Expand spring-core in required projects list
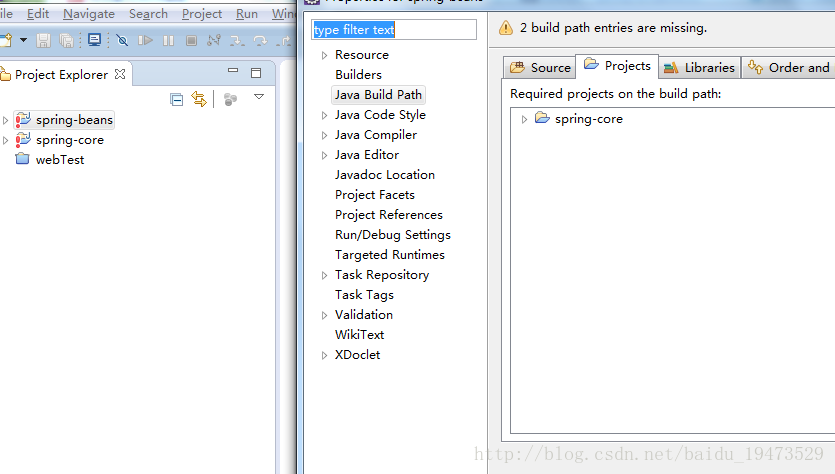This screenshot has height=474, width=835. click(x=524, y=120)
